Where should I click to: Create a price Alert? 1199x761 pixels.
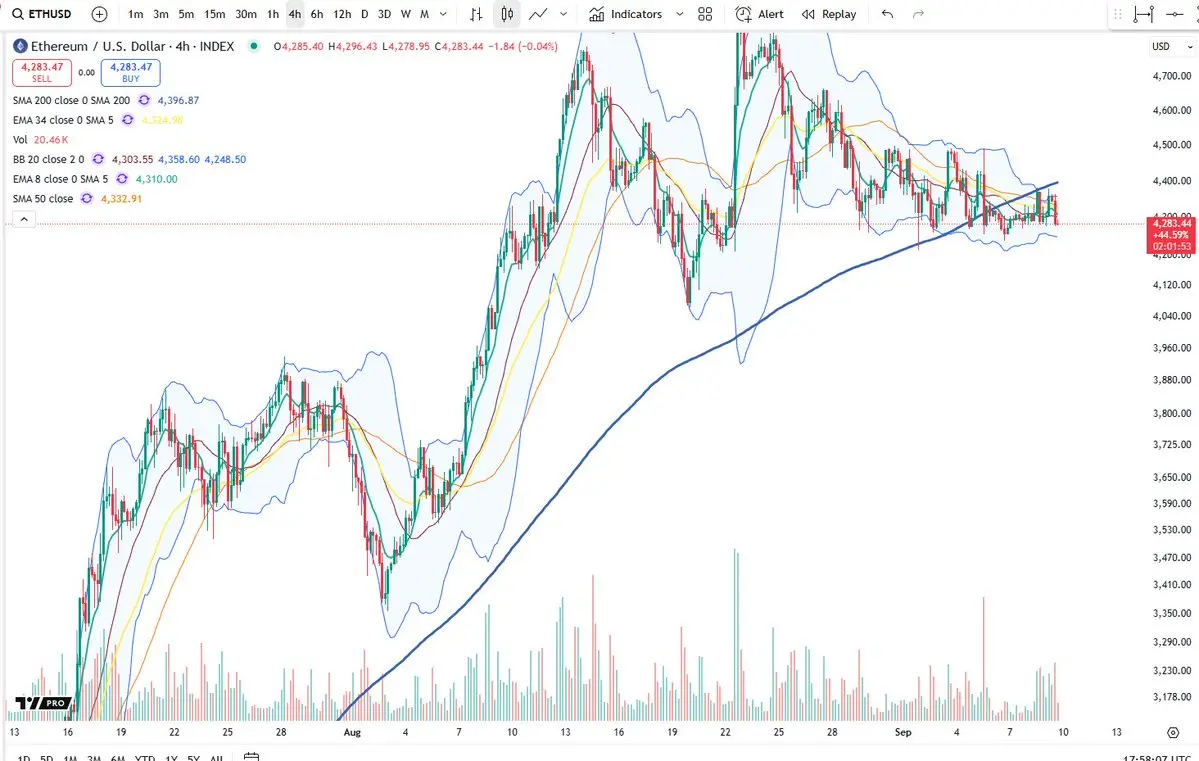coord(759,14)
